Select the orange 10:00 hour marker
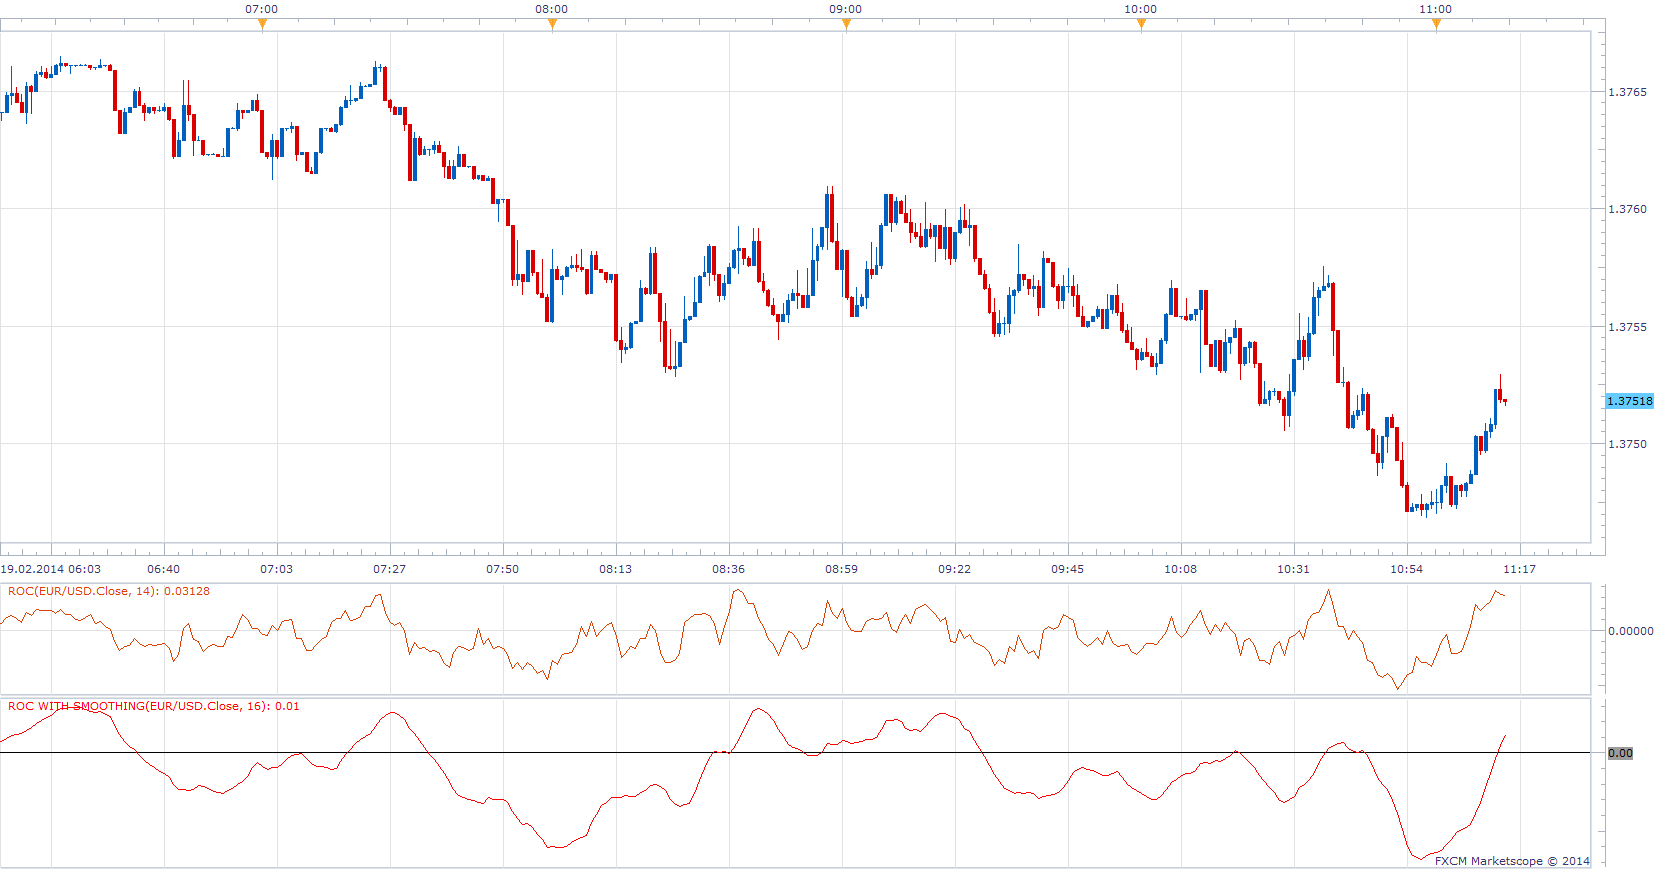 1141,25
